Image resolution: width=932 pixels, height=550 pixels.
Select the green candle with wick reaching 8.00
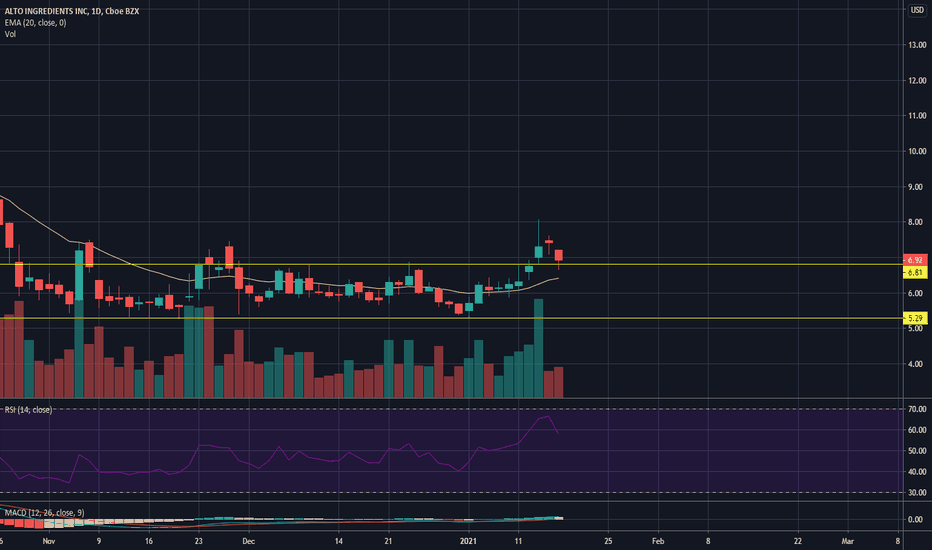(x=539, y=252)
